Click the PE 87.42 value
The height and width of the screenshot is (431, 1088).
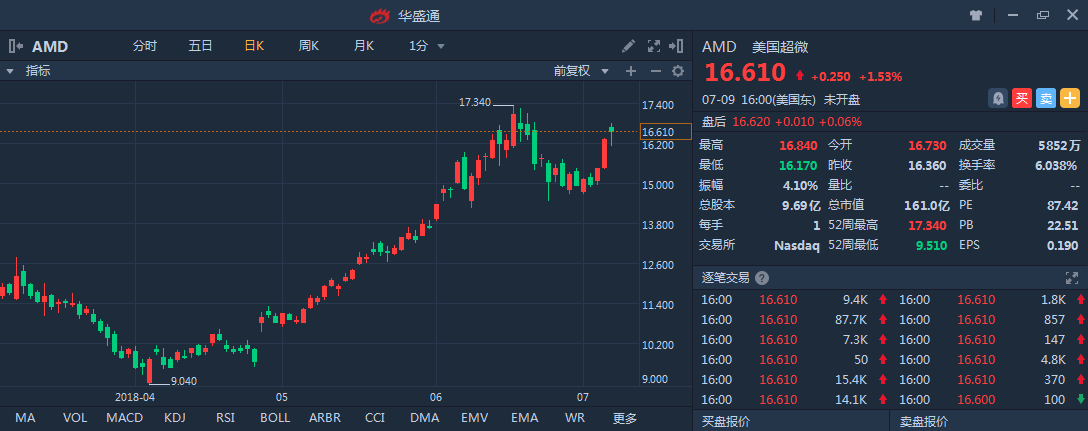pos(1063,205)
